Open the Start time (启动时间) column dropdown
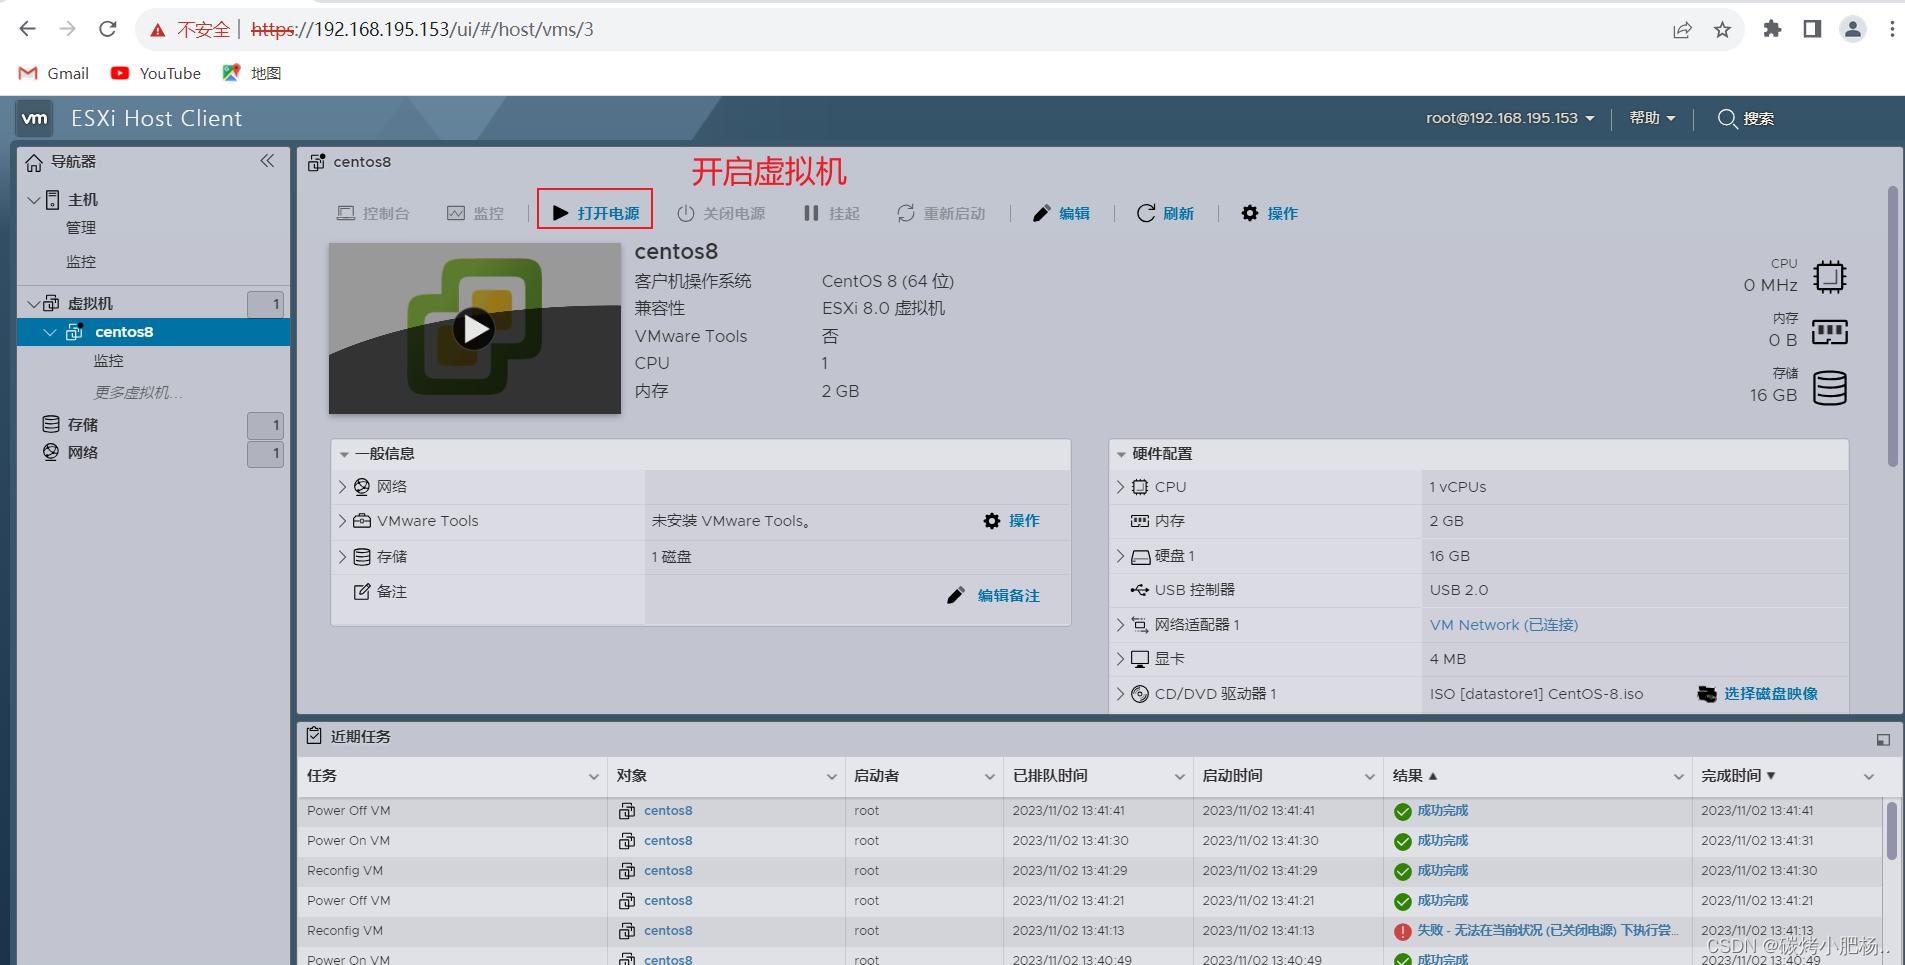1905x965 pixels. tap(1370, 777)
